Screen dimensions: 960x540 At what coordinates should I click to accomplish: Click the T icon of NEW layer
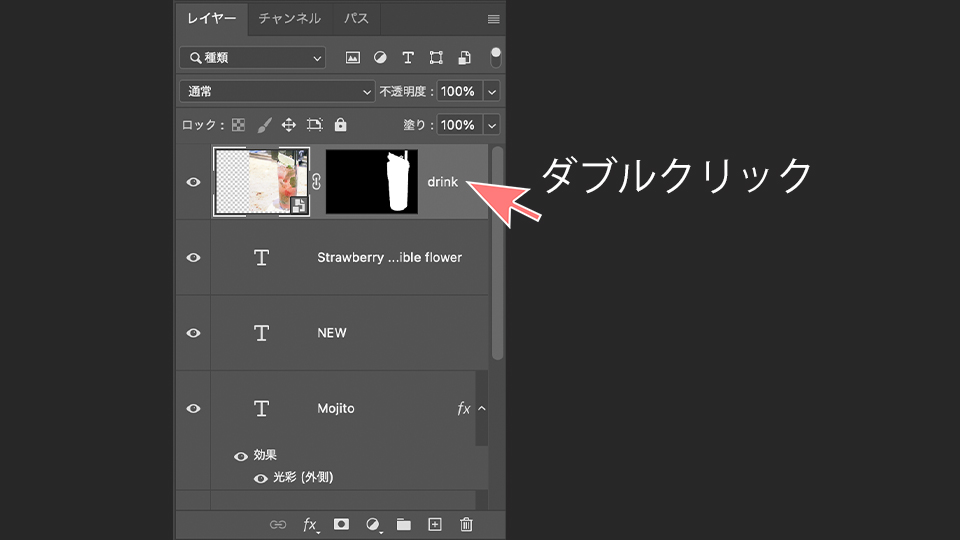(261, 333)
